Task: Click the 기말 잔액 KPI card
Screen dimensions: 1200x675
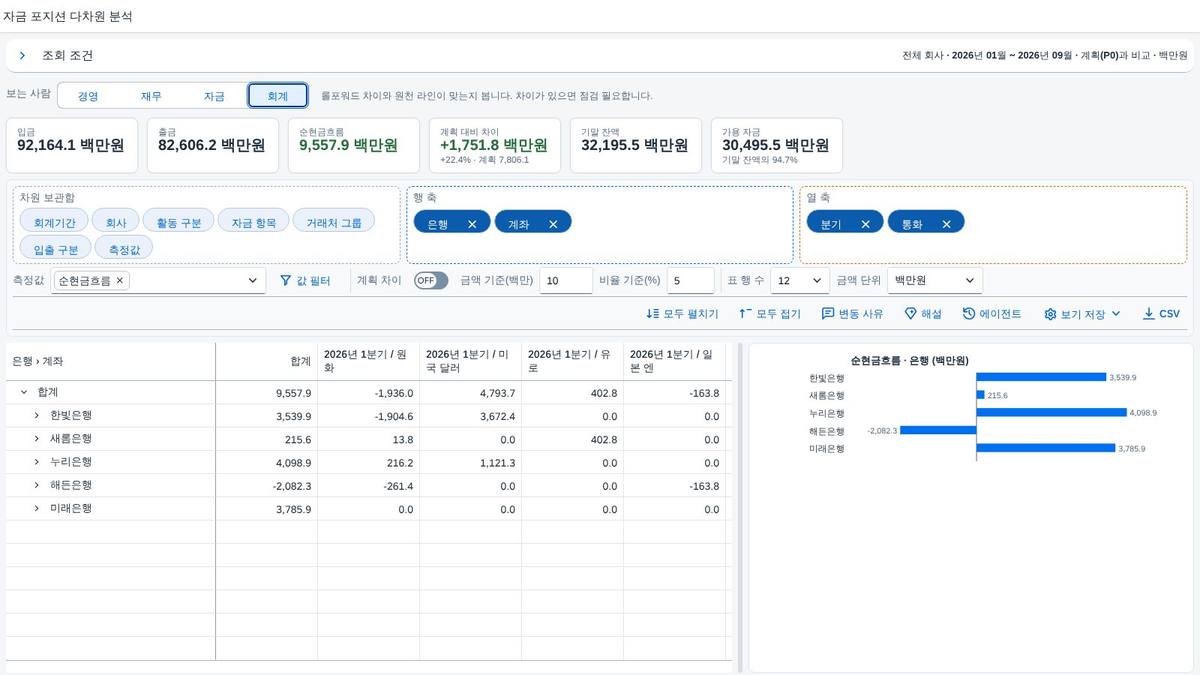Action: 636,145
